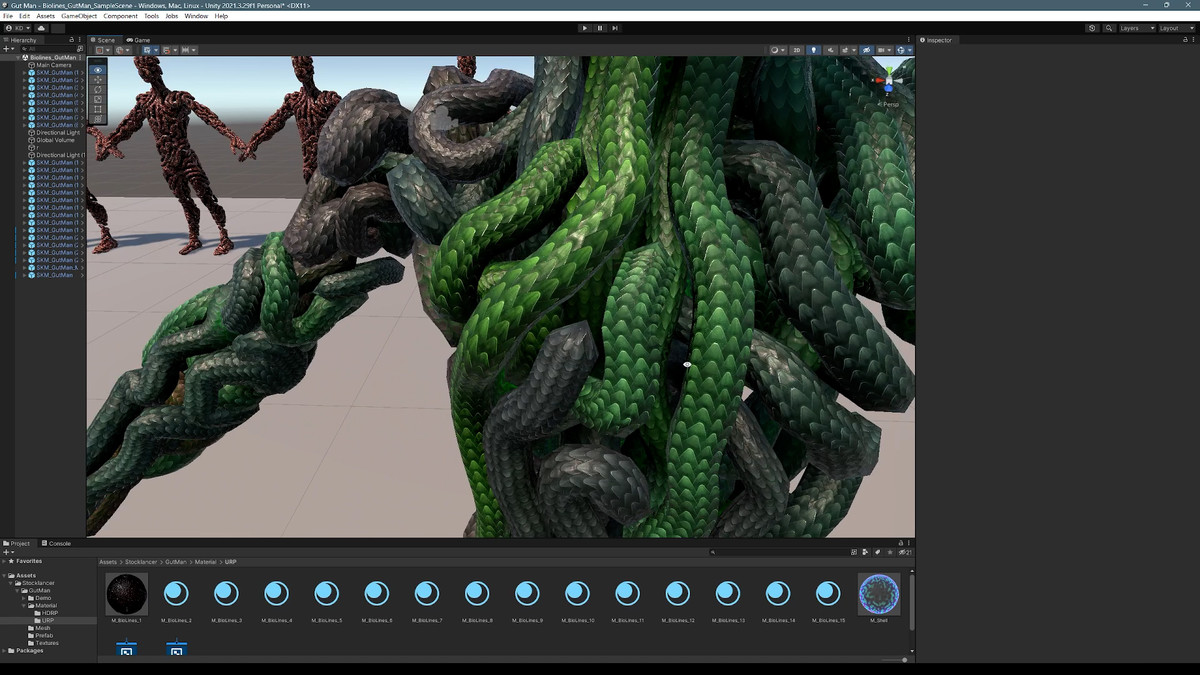Screen dimensions: 1200x675
Task: Toggle 2D view mode in Scene
Action: [796, 50]
